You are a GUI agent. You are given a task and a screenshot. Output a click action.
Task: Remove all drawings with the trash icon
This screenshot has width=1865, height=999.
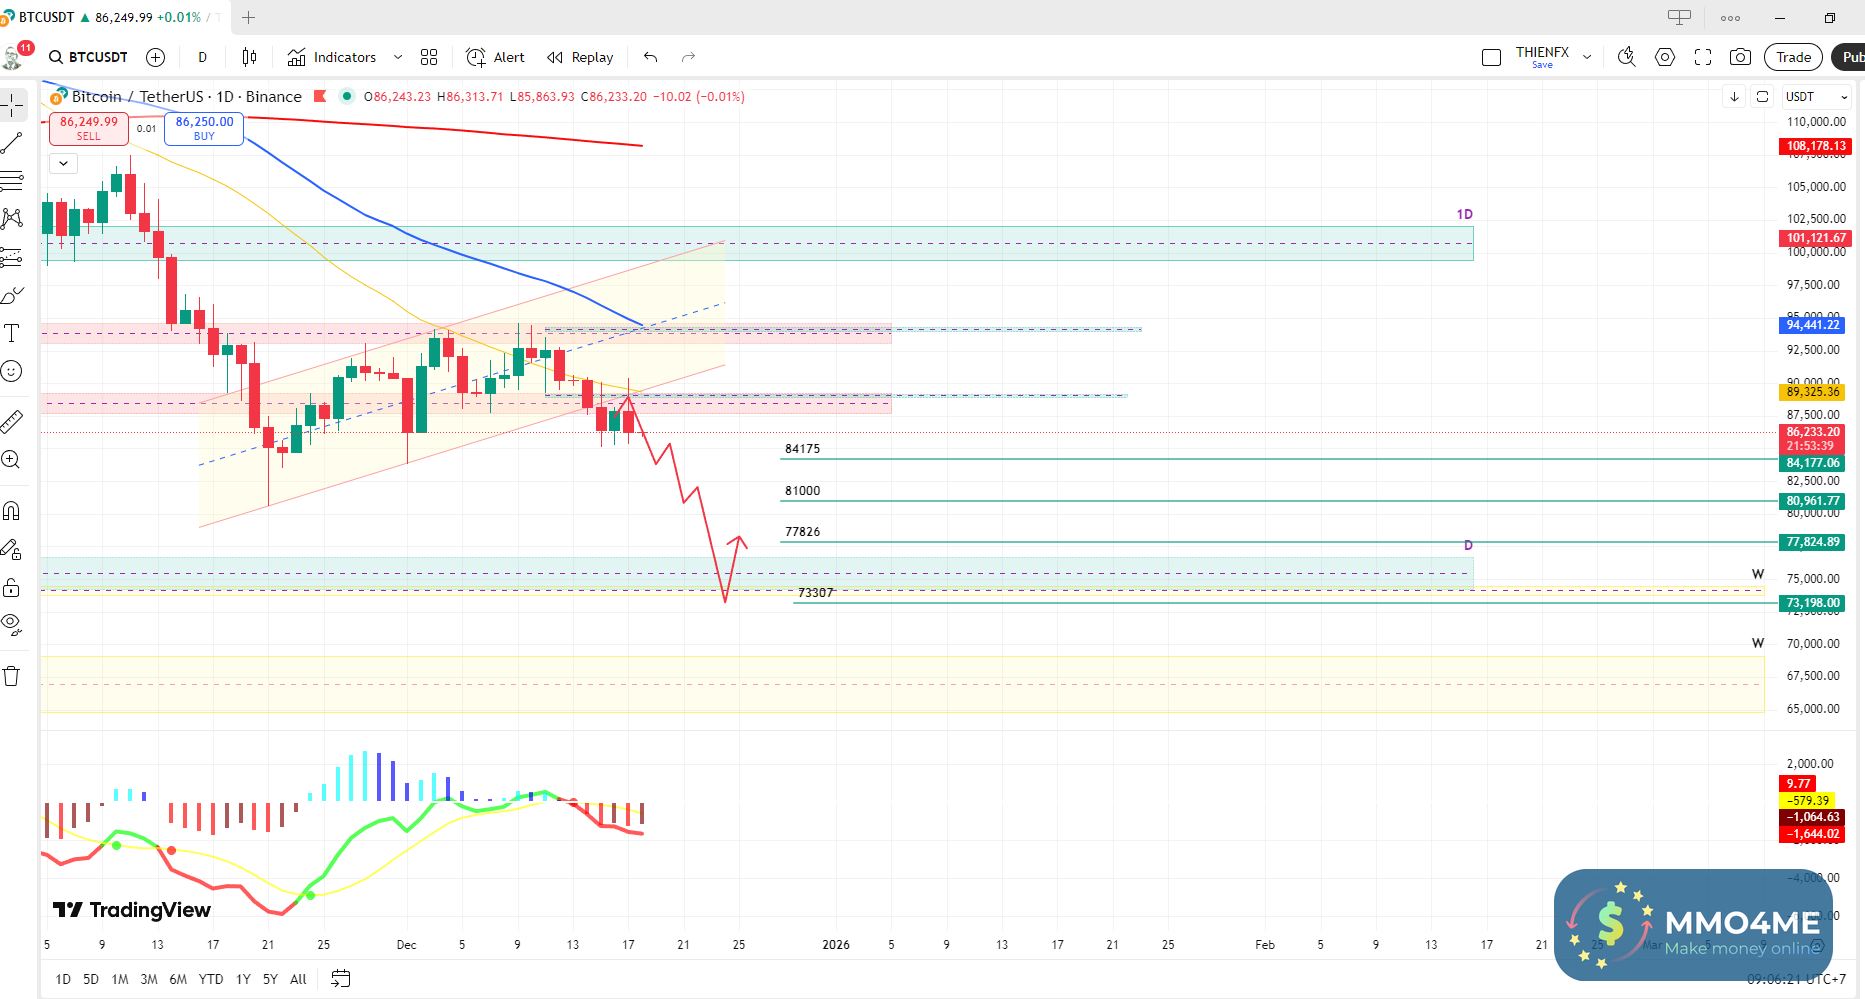(x=12, y=676)
